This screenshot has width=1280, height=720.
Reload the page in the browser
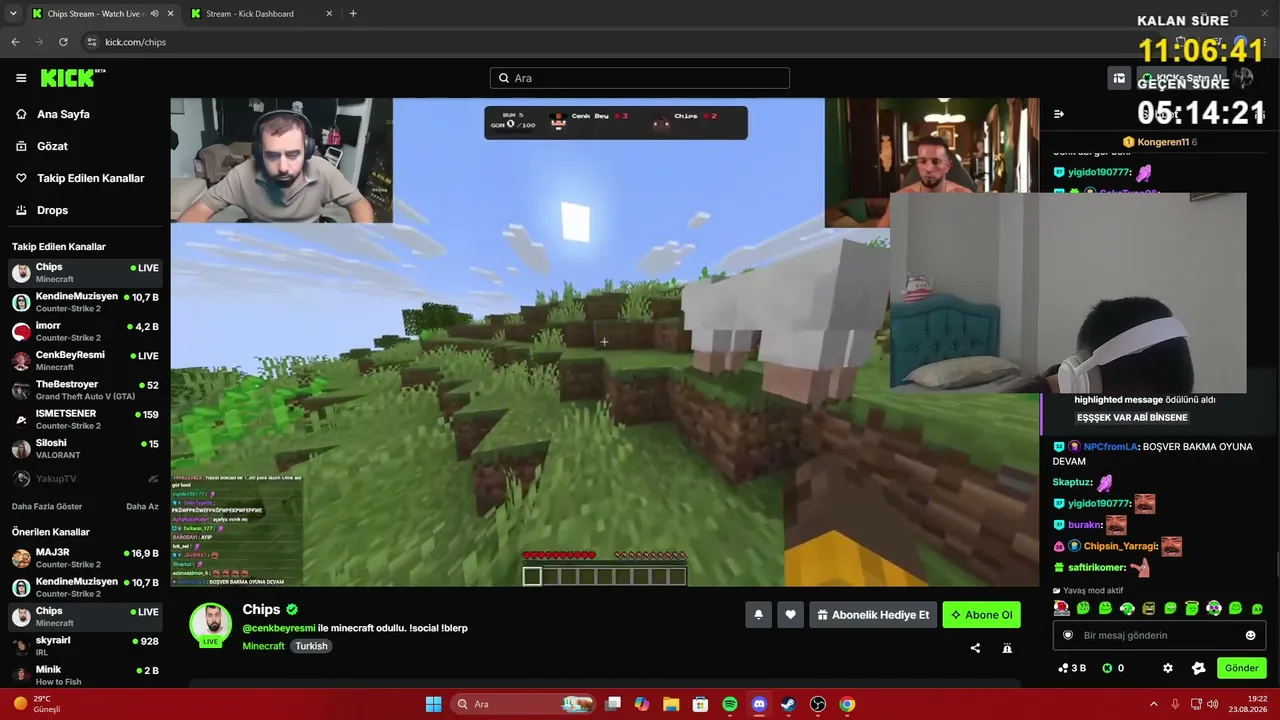tap(63, 42)
